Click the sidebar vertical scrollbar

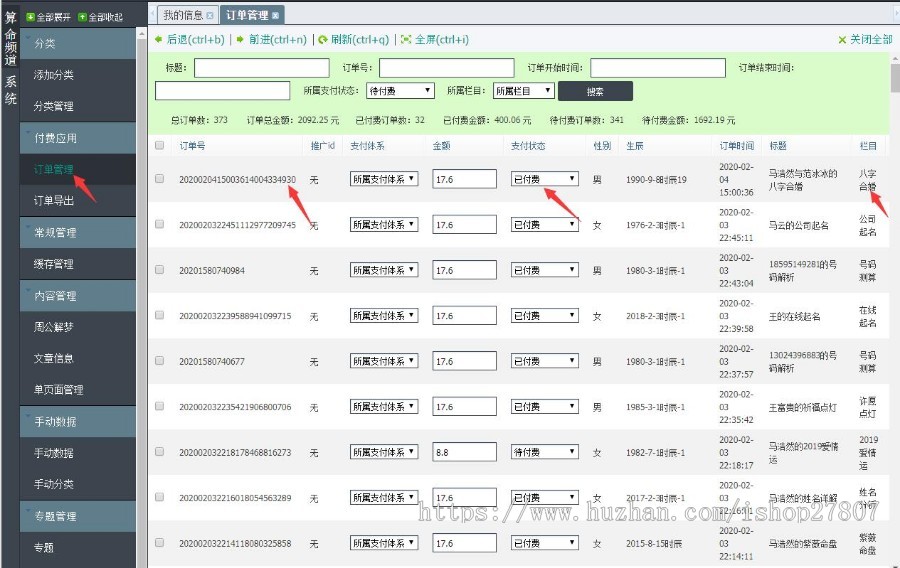pyautogui.click(x=142, y=298)
